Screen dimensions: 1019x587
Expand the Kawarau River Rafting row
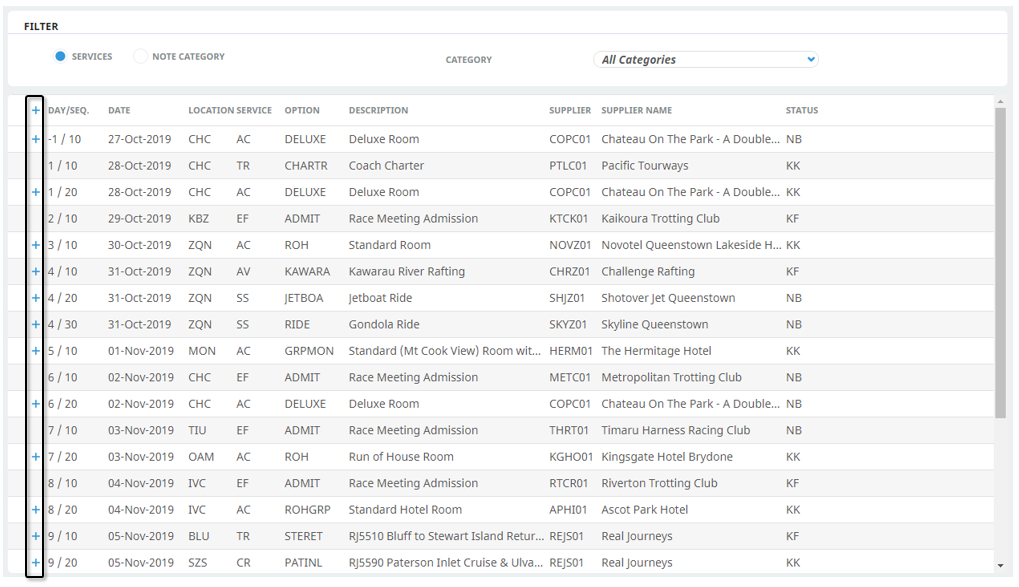point(36,272)
